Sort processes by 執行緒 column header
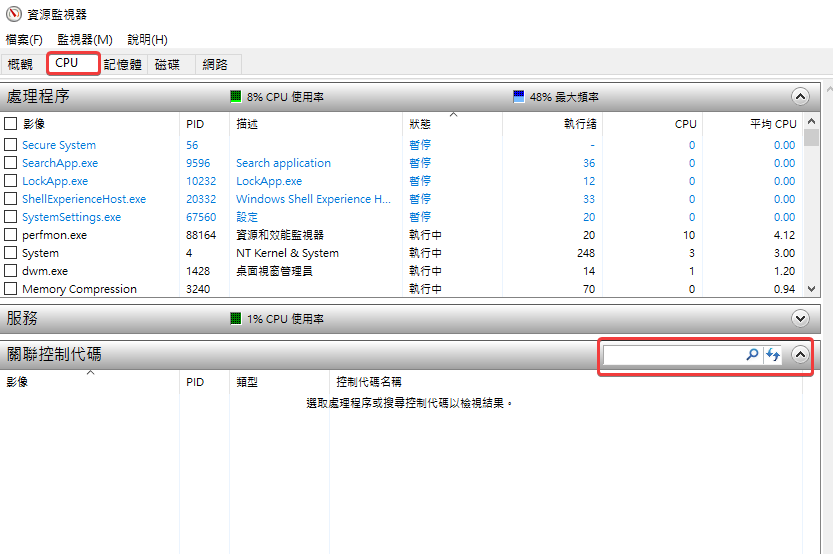 pos(580,124)
